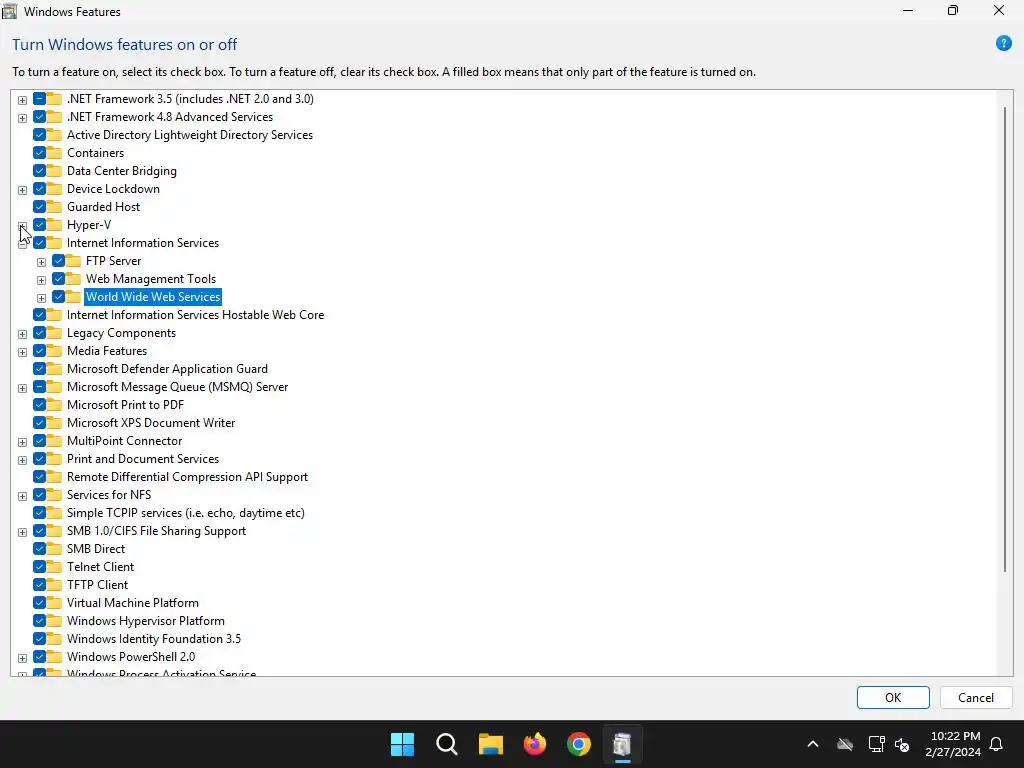Select the Services for NFS label
The width and height of the screenshot is (1024, 768).
[108, 495]
